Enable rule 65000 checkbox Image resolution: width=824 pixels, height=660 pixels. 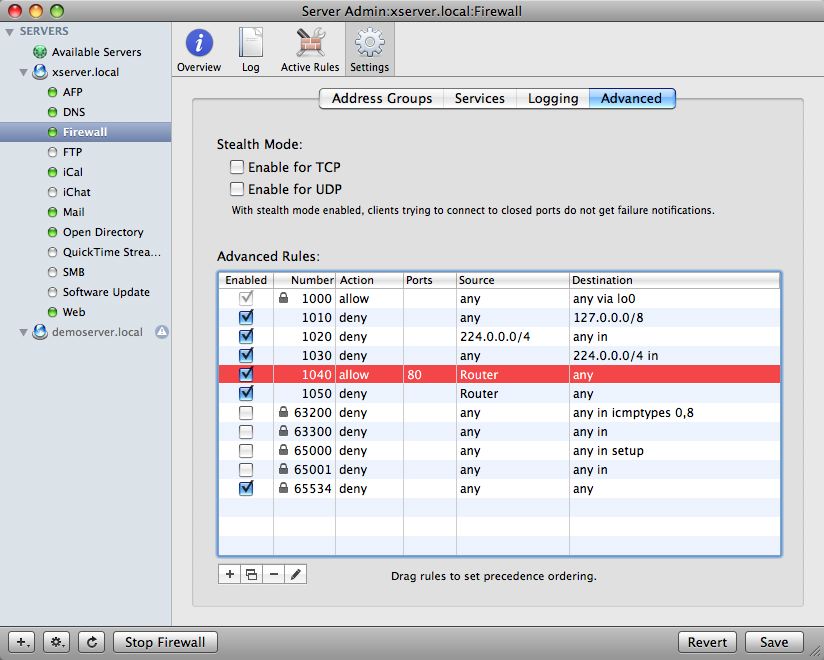[246, 450]
